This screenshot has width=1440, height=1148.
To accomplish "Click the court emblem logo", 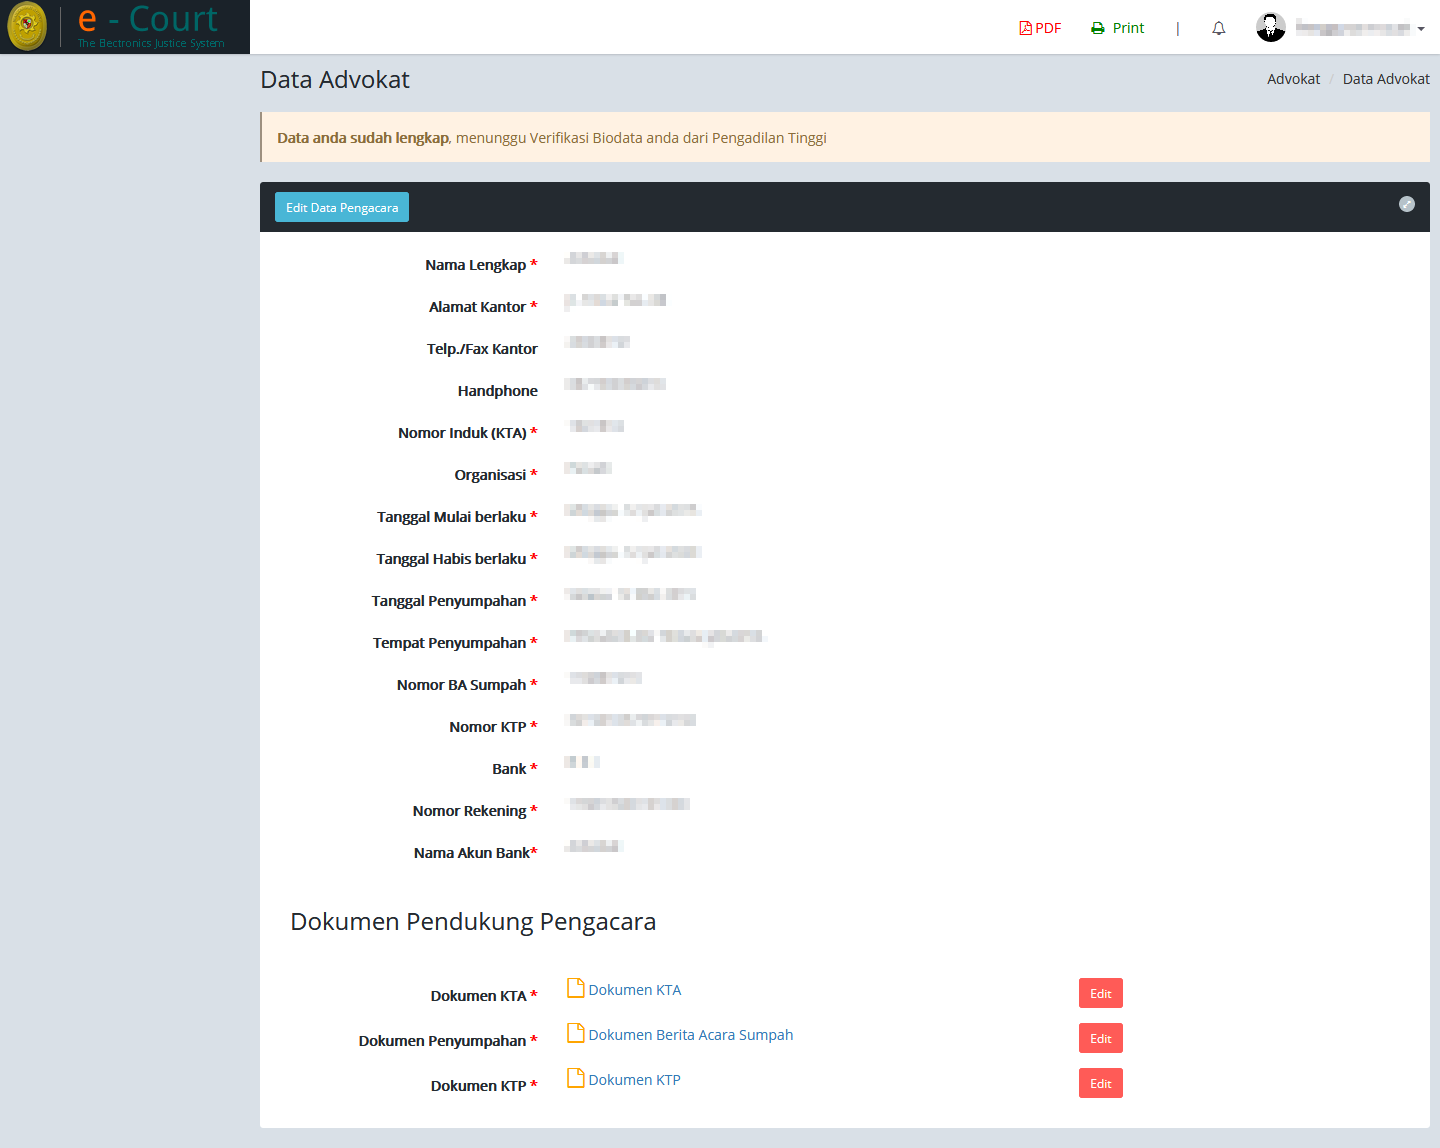I will click(27, 27).
